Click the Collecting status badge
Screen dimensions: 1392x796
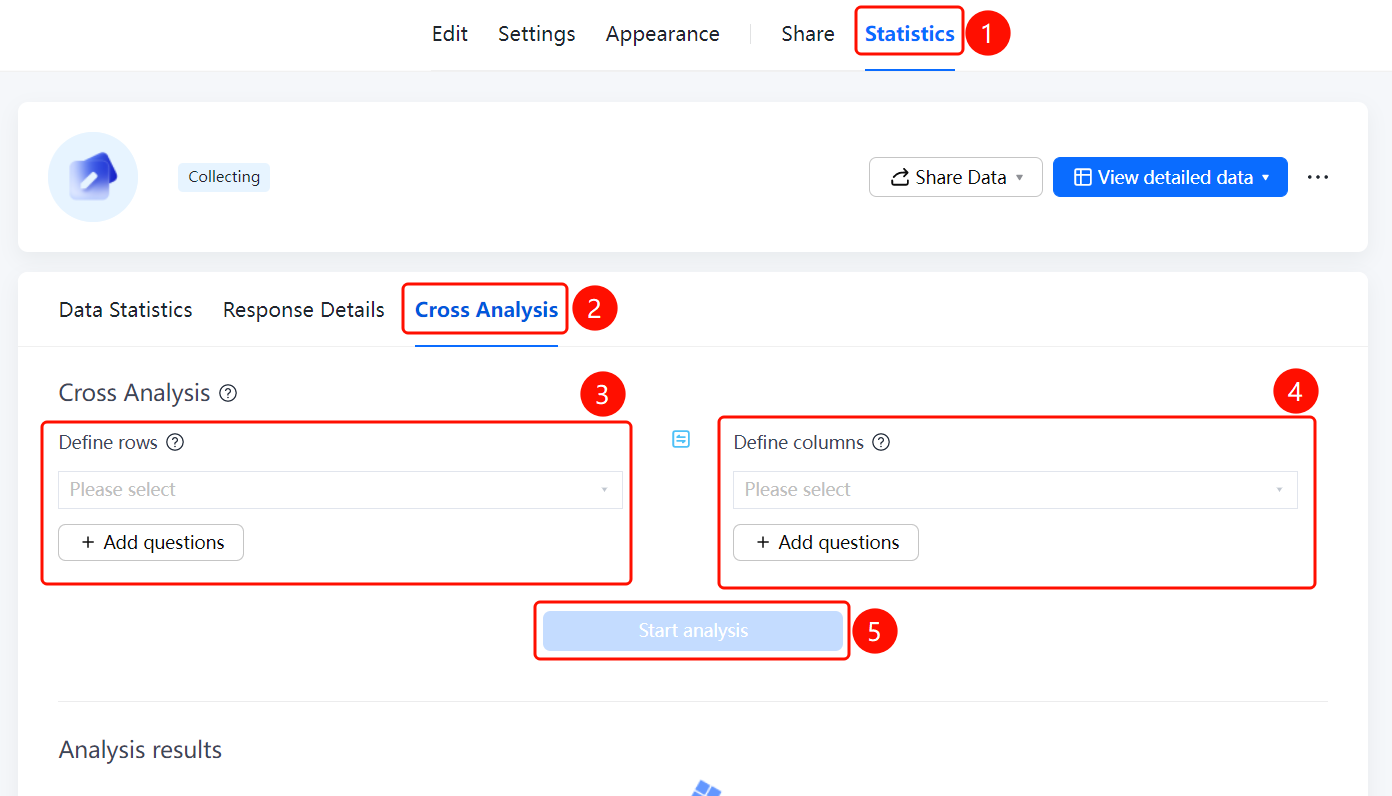[x=224, y=177]
